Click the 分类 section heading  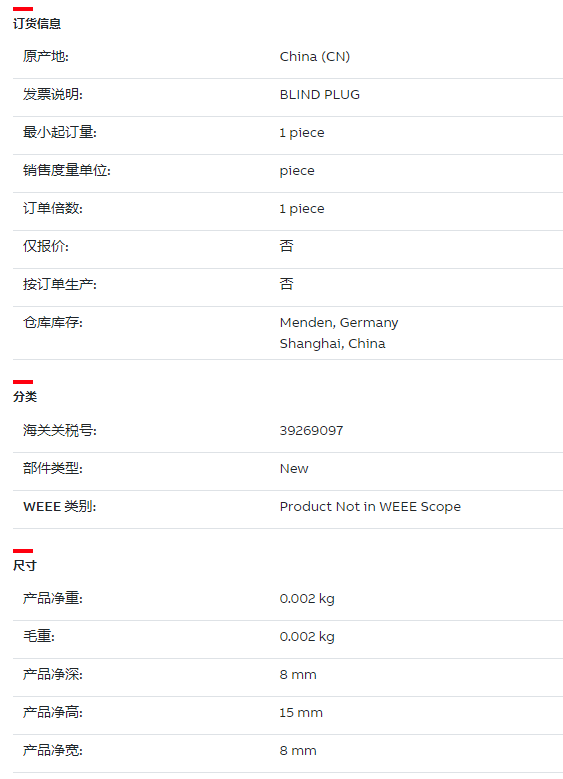point(25,396)
